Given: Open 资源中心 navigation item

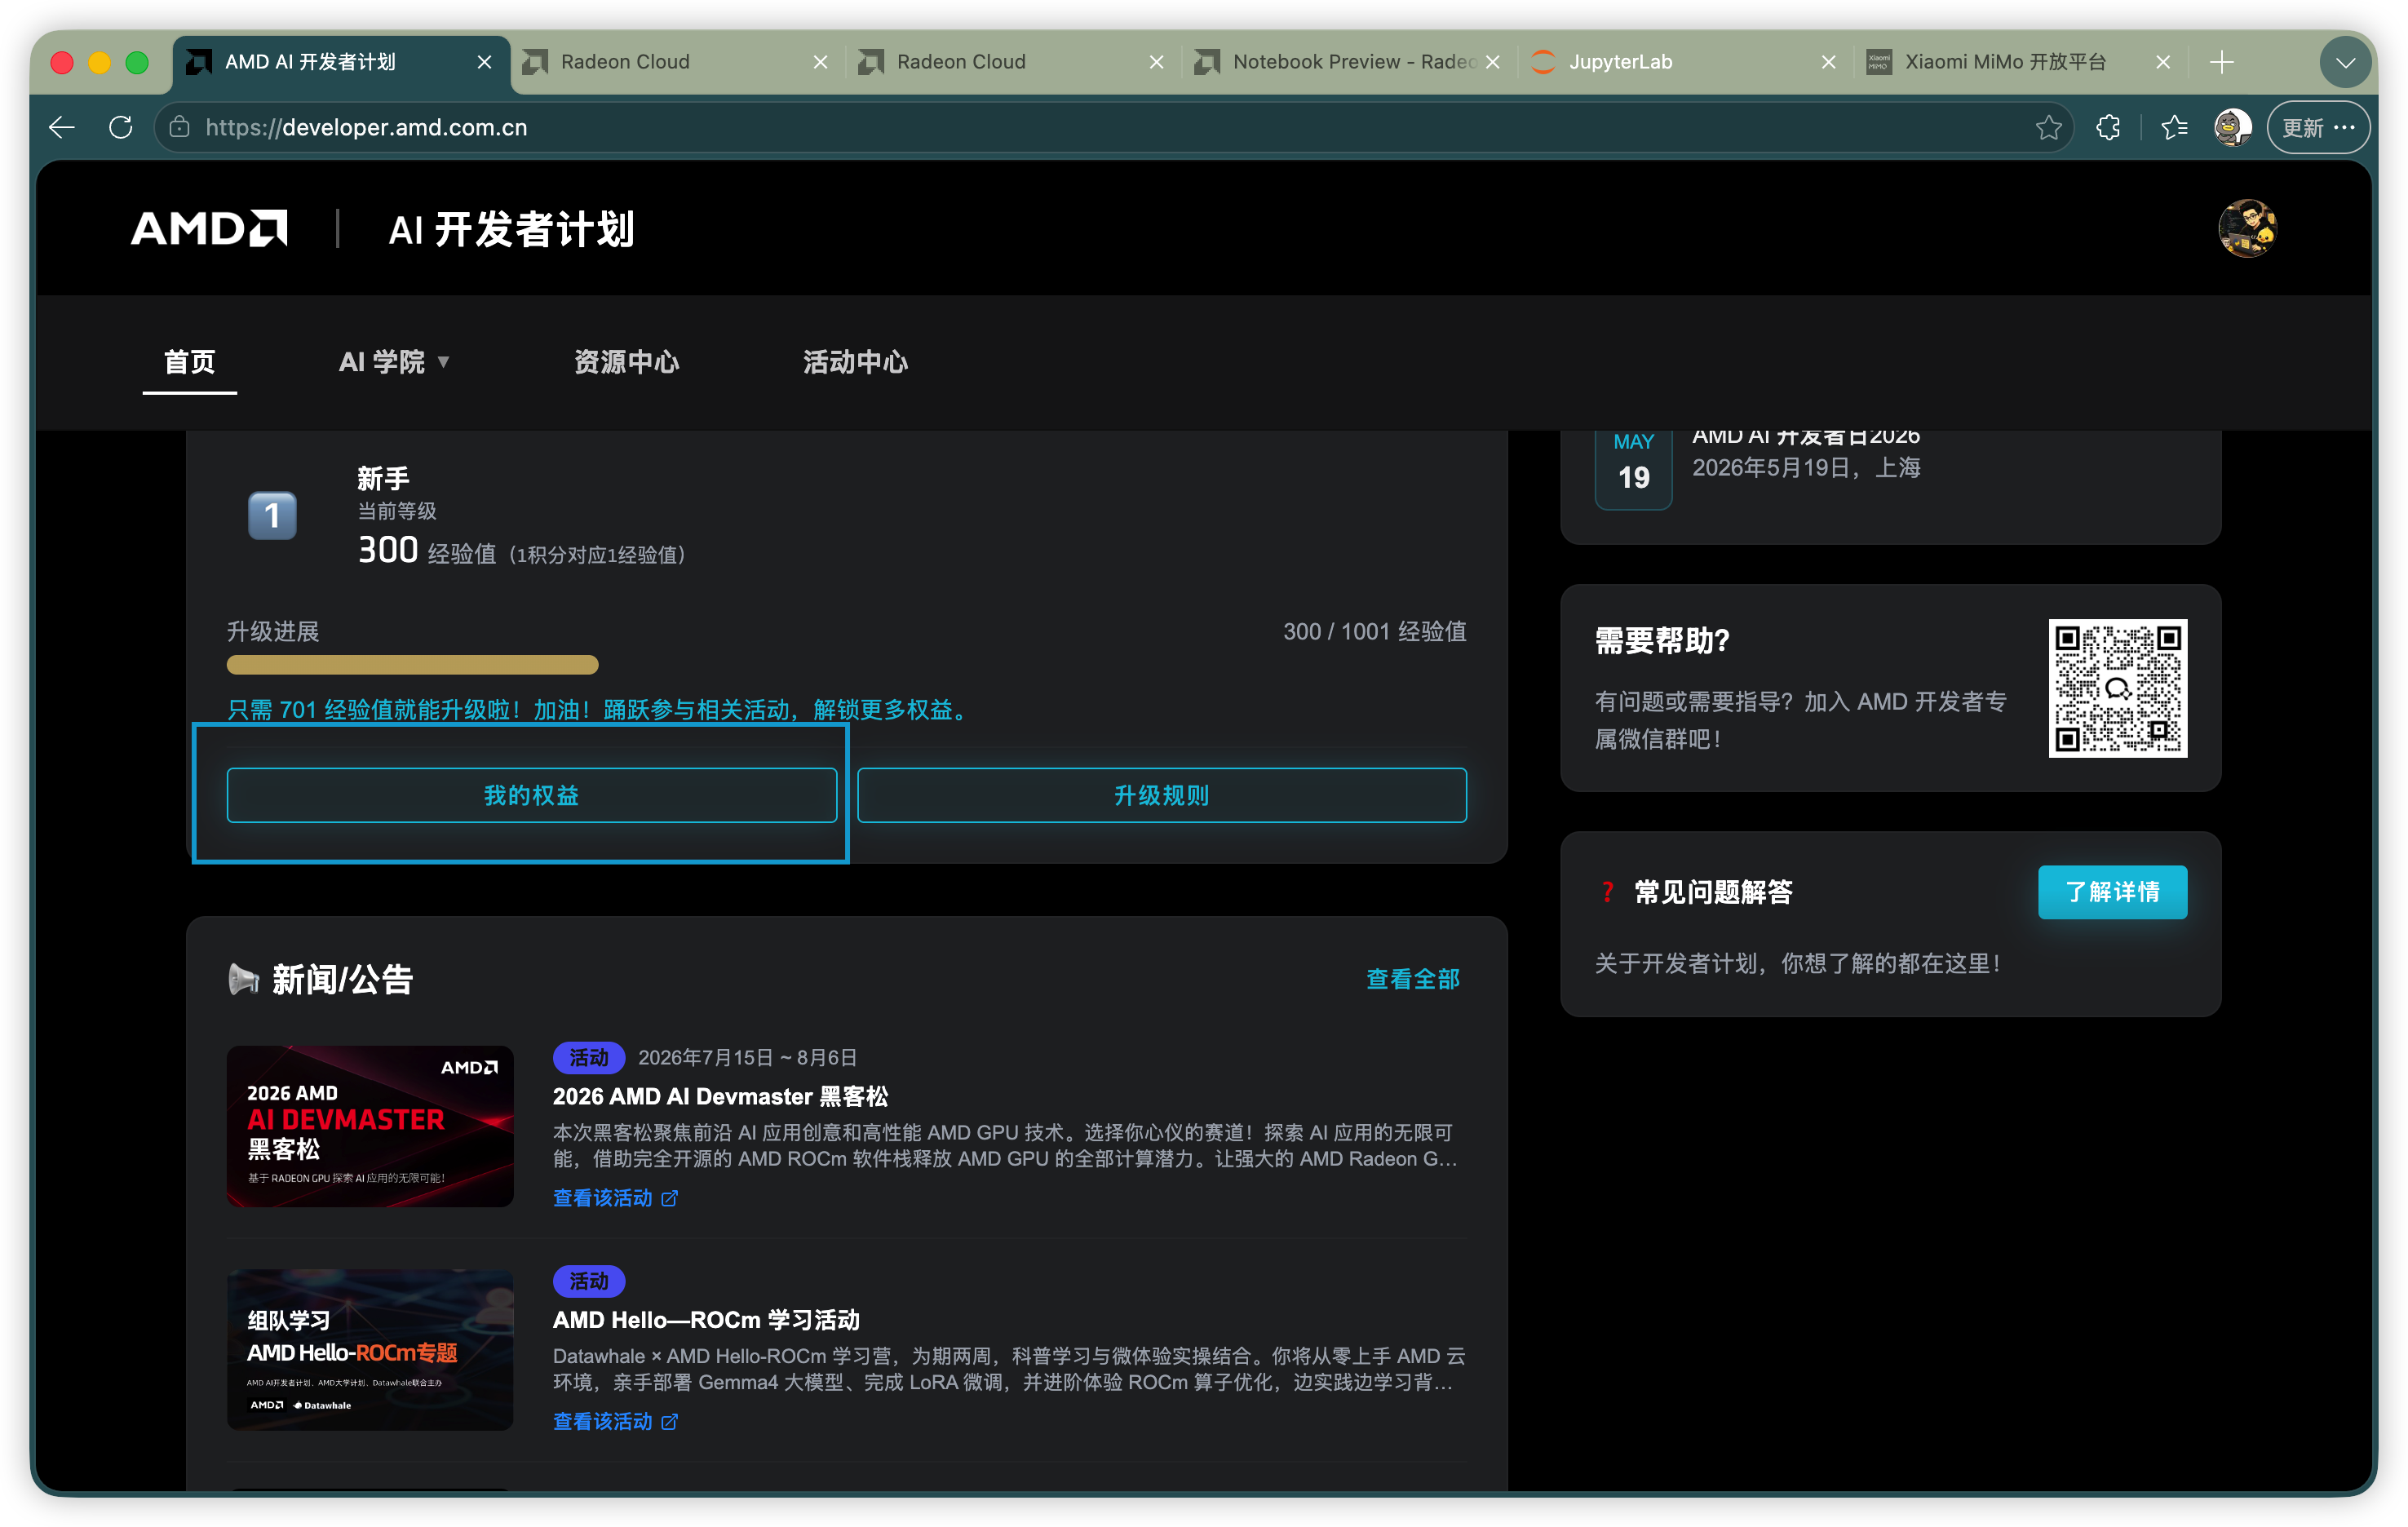Looking at the screenshot, I should tap(627, 361).
